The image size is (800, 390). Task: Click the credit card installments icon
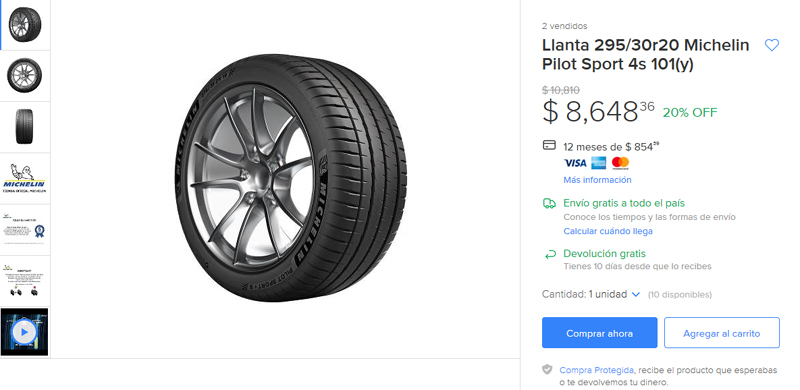pos(549,145)
